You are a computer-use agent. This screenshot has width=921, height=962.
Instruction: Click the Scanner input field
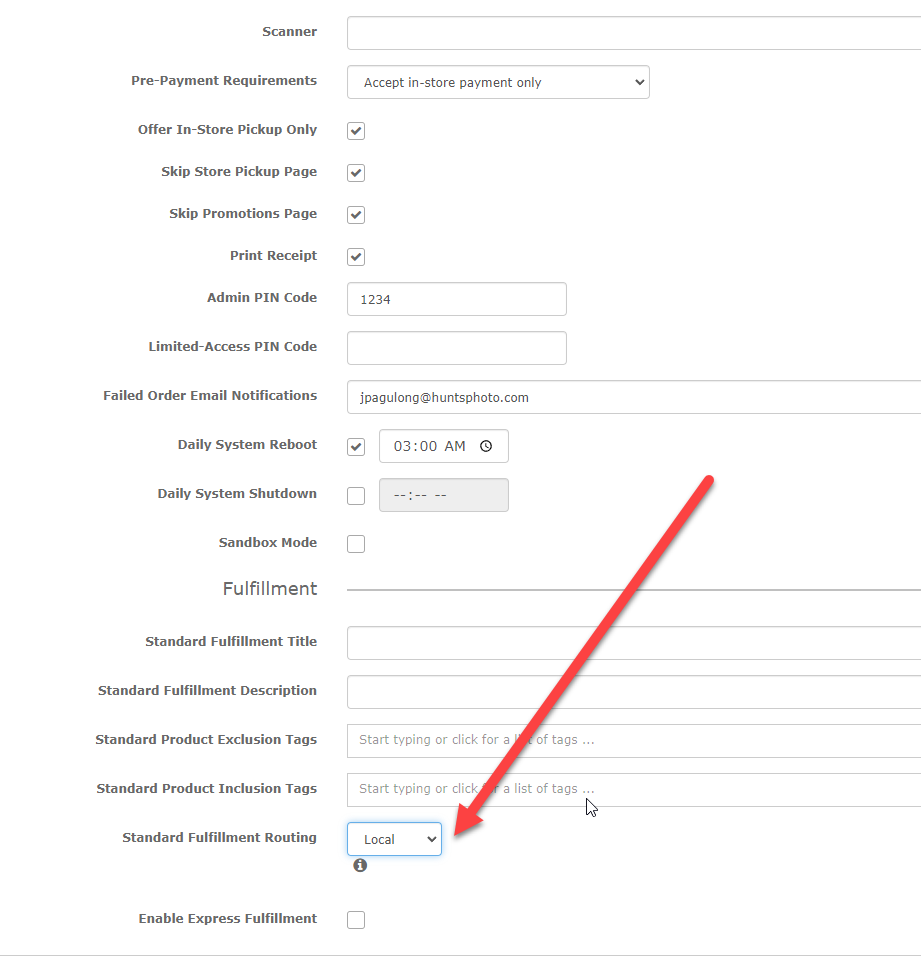pyautogui.click(x=634, y=33)
